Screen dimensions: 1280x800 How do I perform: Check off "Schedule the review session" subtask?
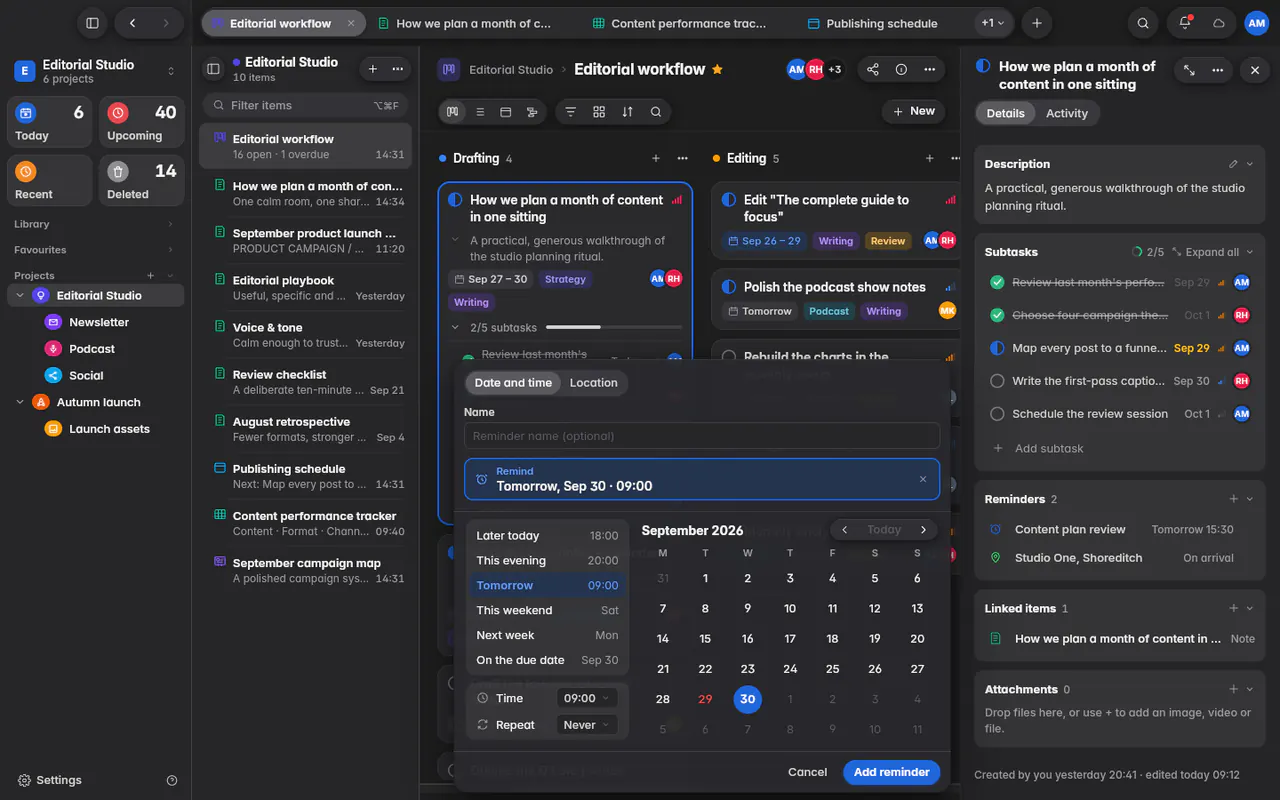coord(997,414)
